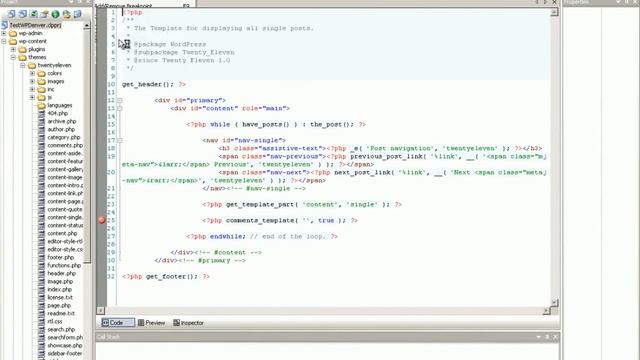Open archive.php in the project tree
This screenshot has width=640, height=360.
click(x=62, y=121)
